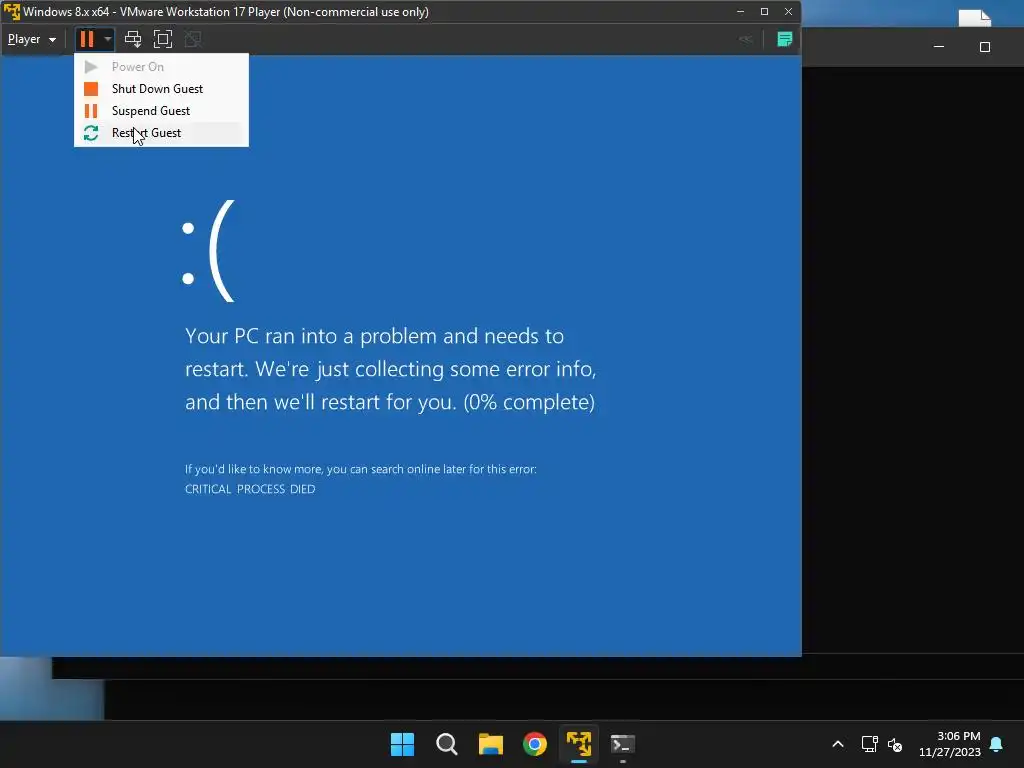This screenshot has height=768, width=1024.
Task: Select Power On menu item
Action: coord(161,67)
